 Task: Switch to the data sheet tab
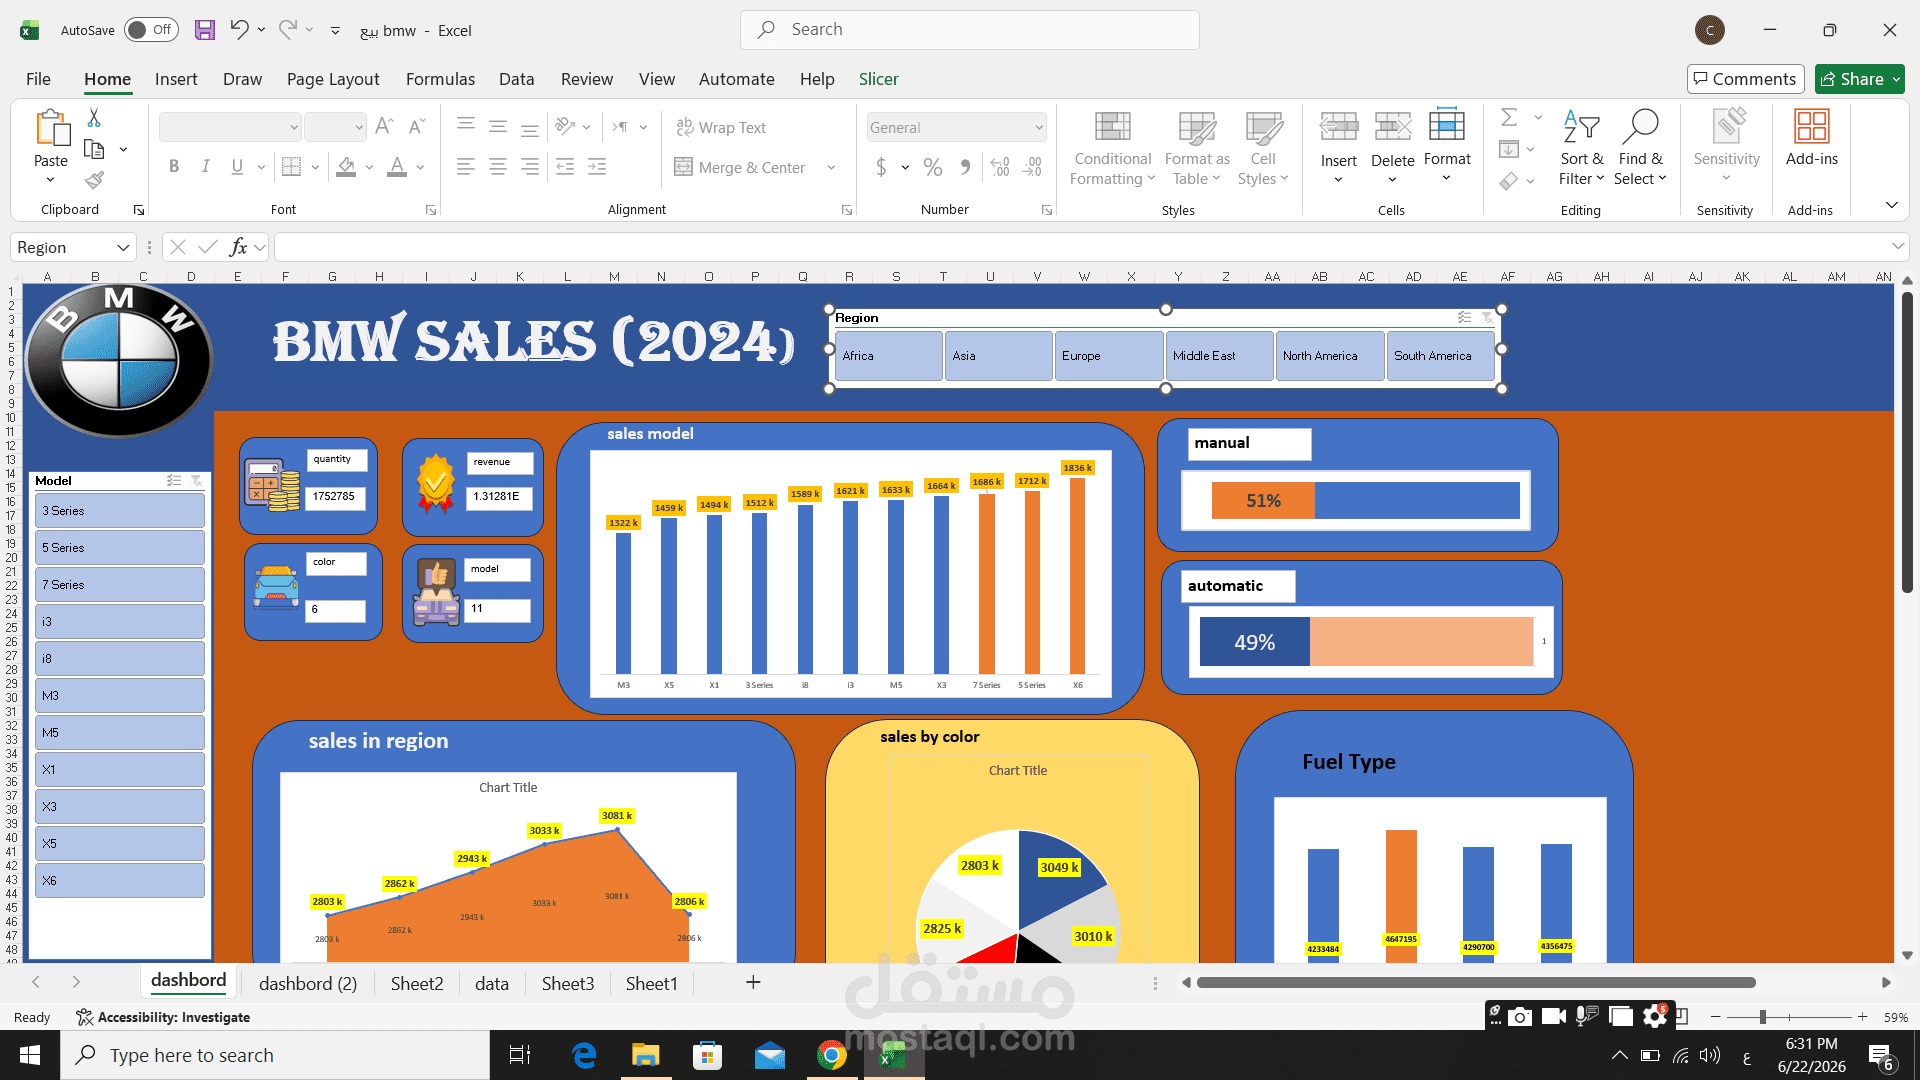[492, 983]
